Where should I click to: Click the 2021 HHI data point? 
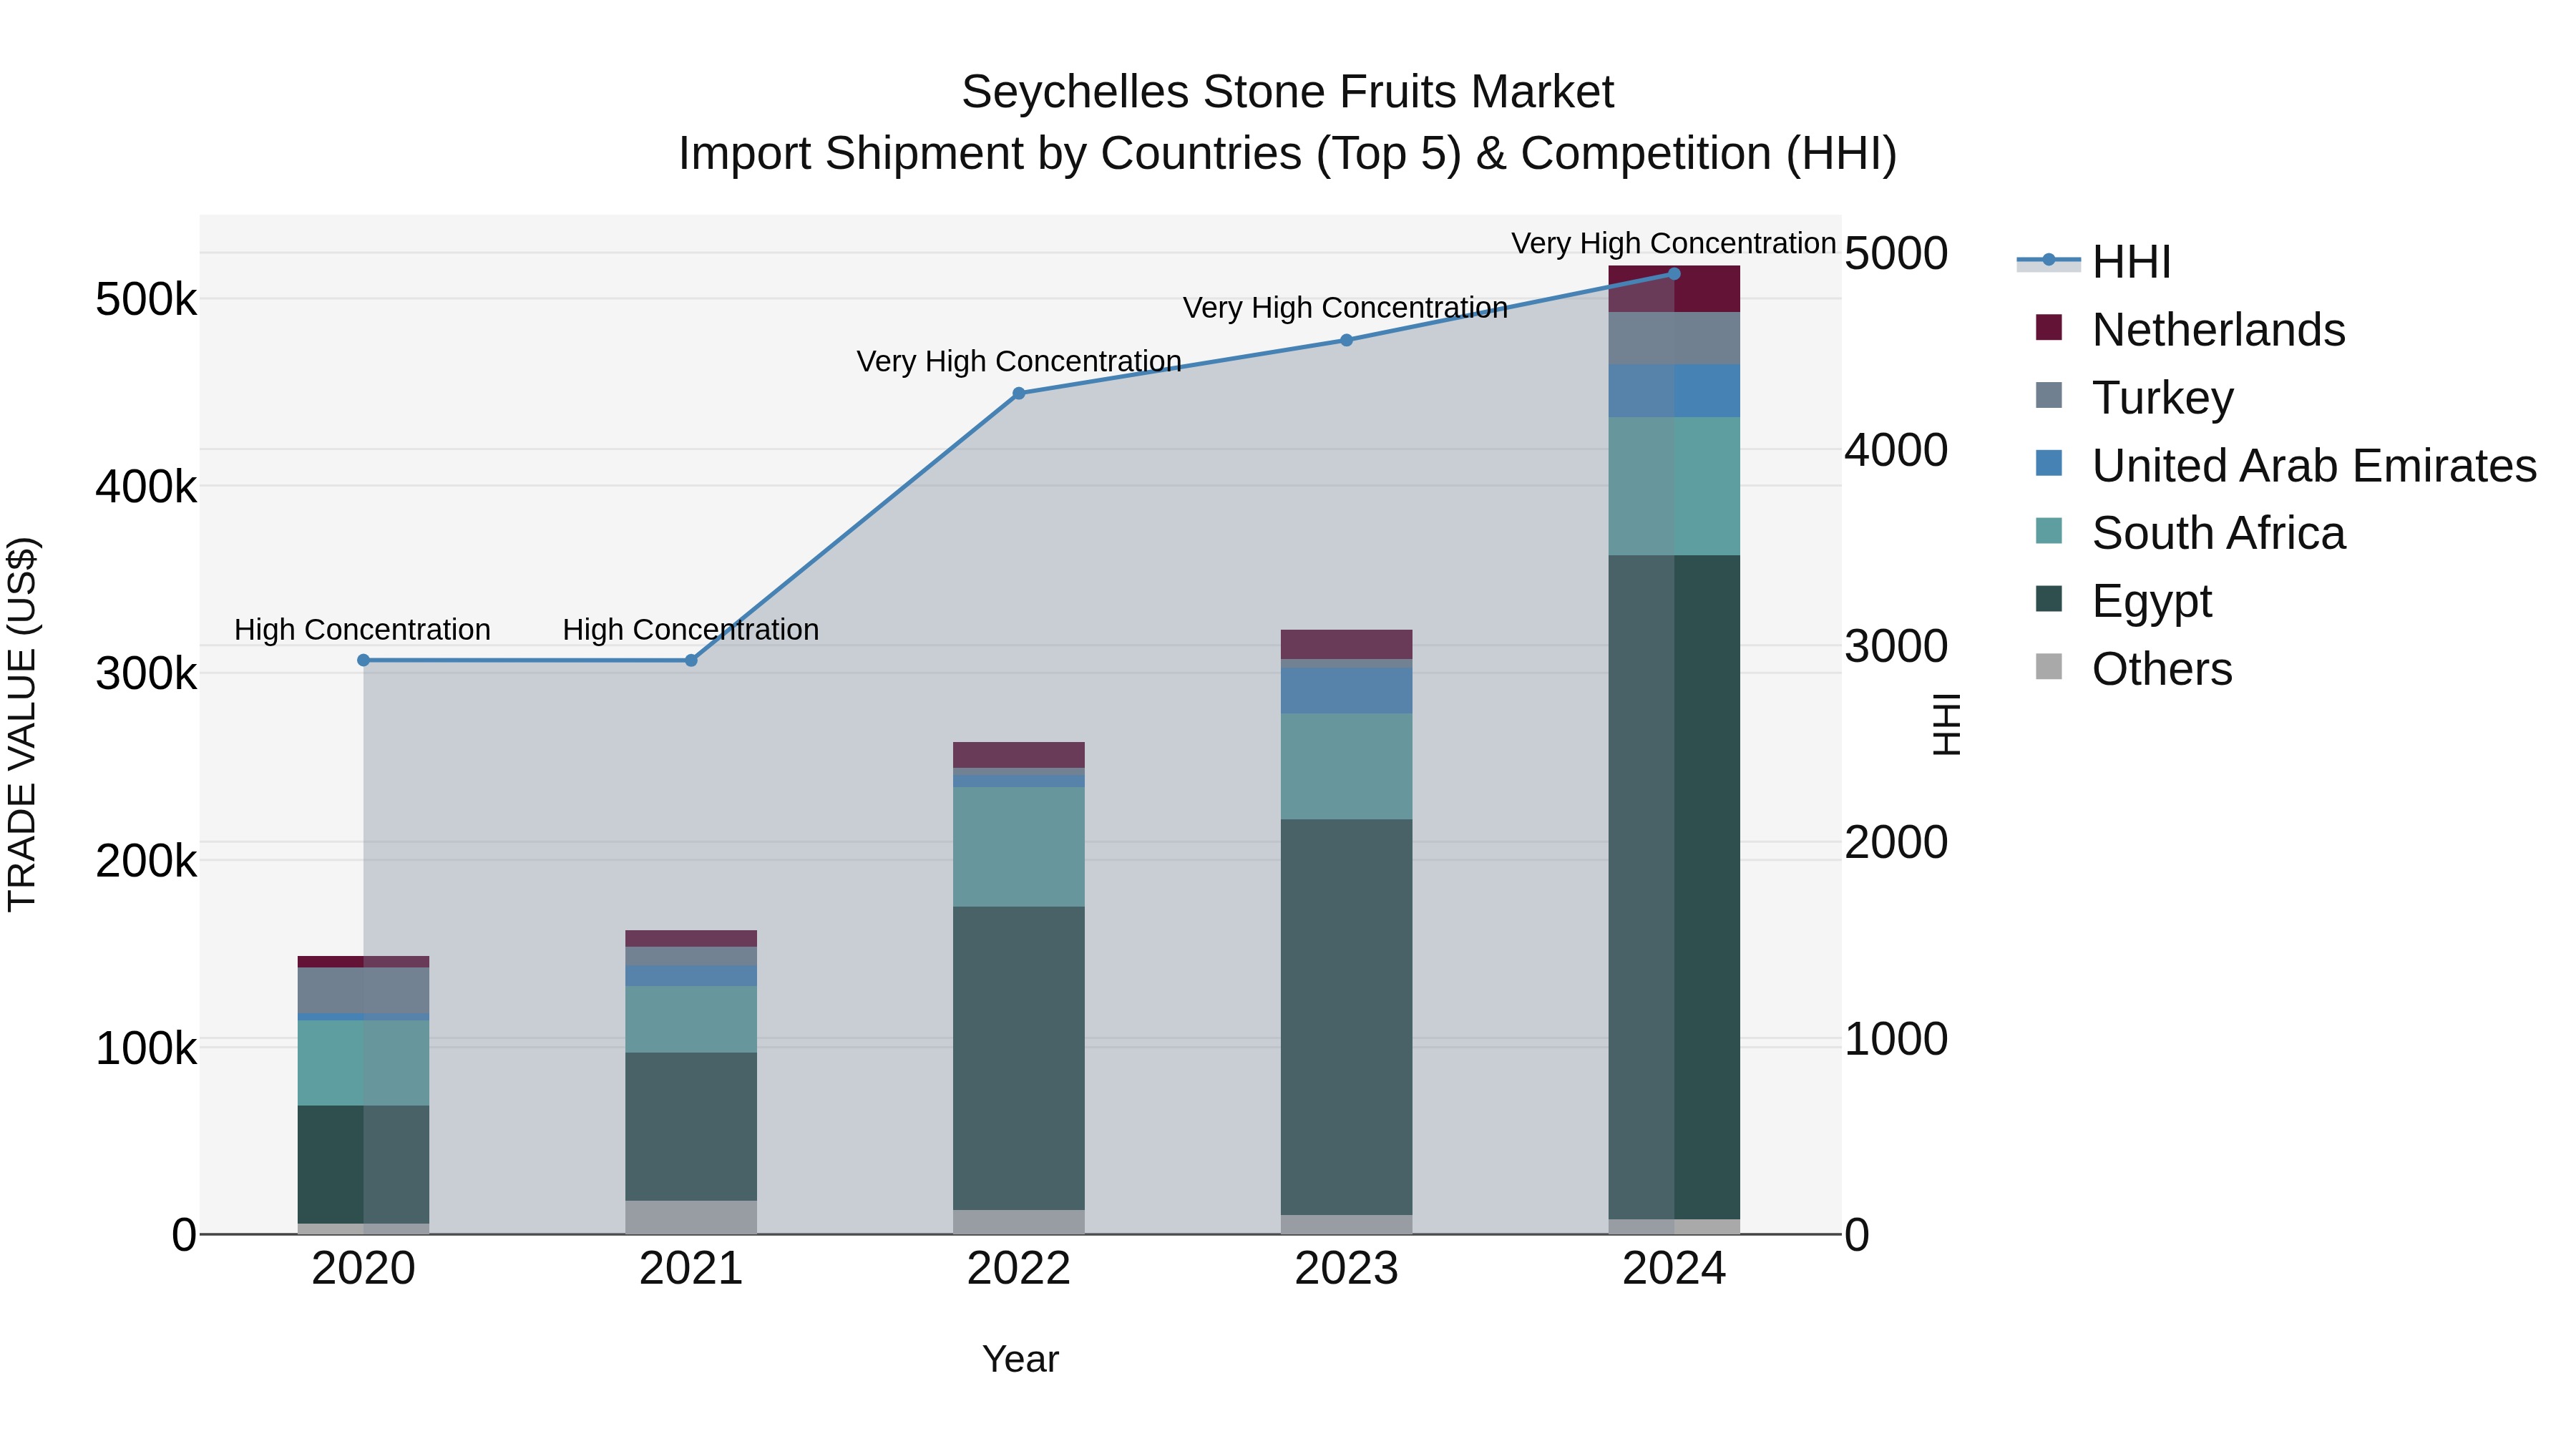click(x=691, y=660)
